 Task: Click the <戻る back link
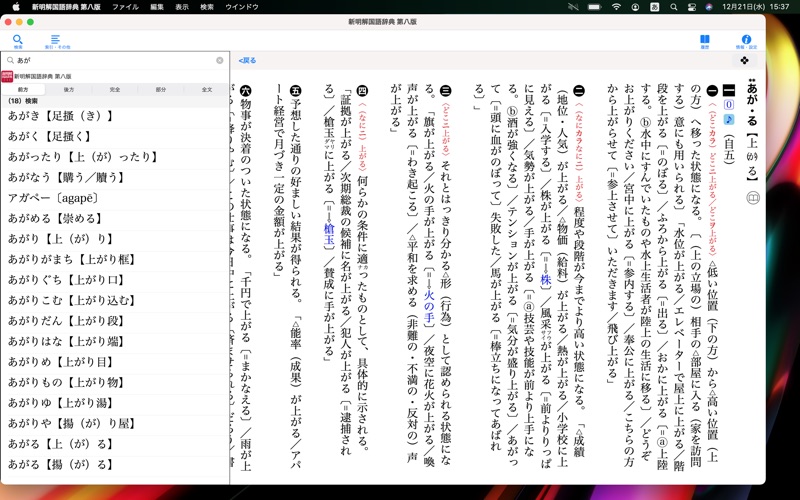(247, 60)
